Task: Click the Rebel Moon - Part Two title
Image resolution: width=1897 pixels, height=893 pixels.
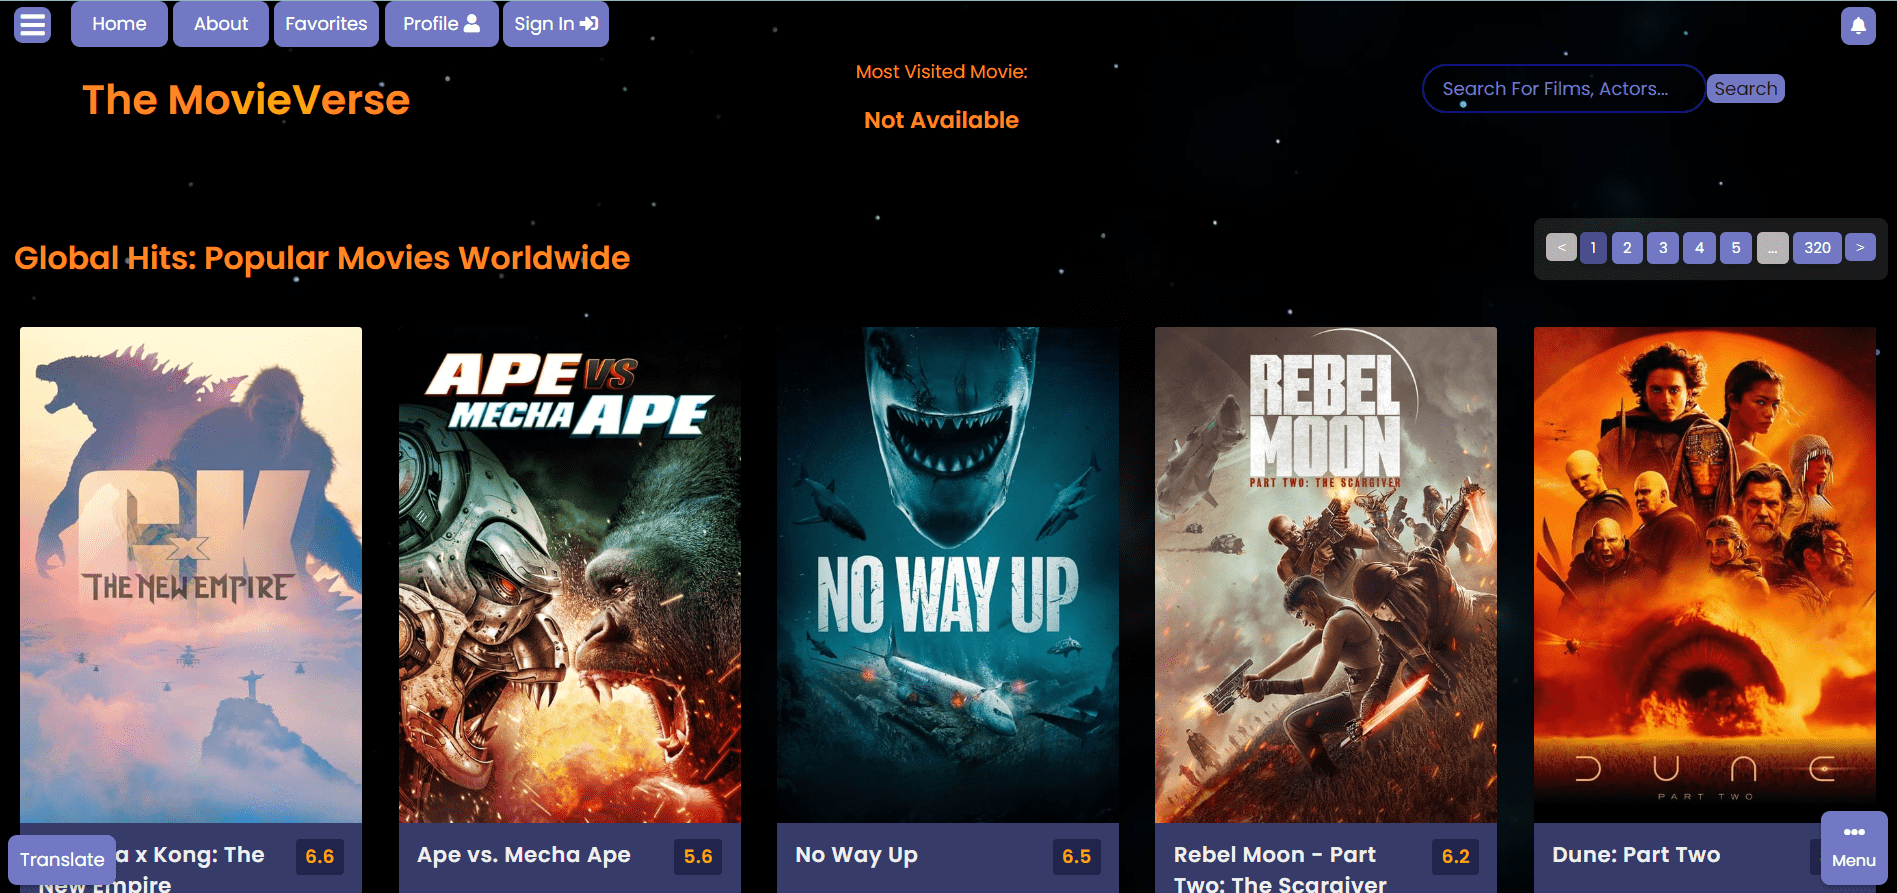Action: pos(1280,869)
